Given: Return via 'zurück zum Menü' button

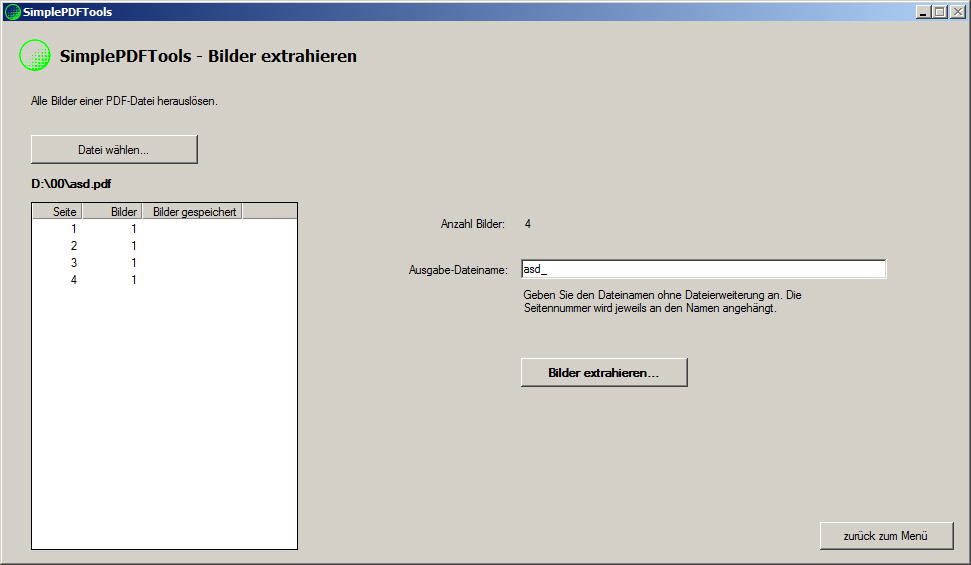Looking at the screenshot, I should pyautogui.click(x=886, y=536).
